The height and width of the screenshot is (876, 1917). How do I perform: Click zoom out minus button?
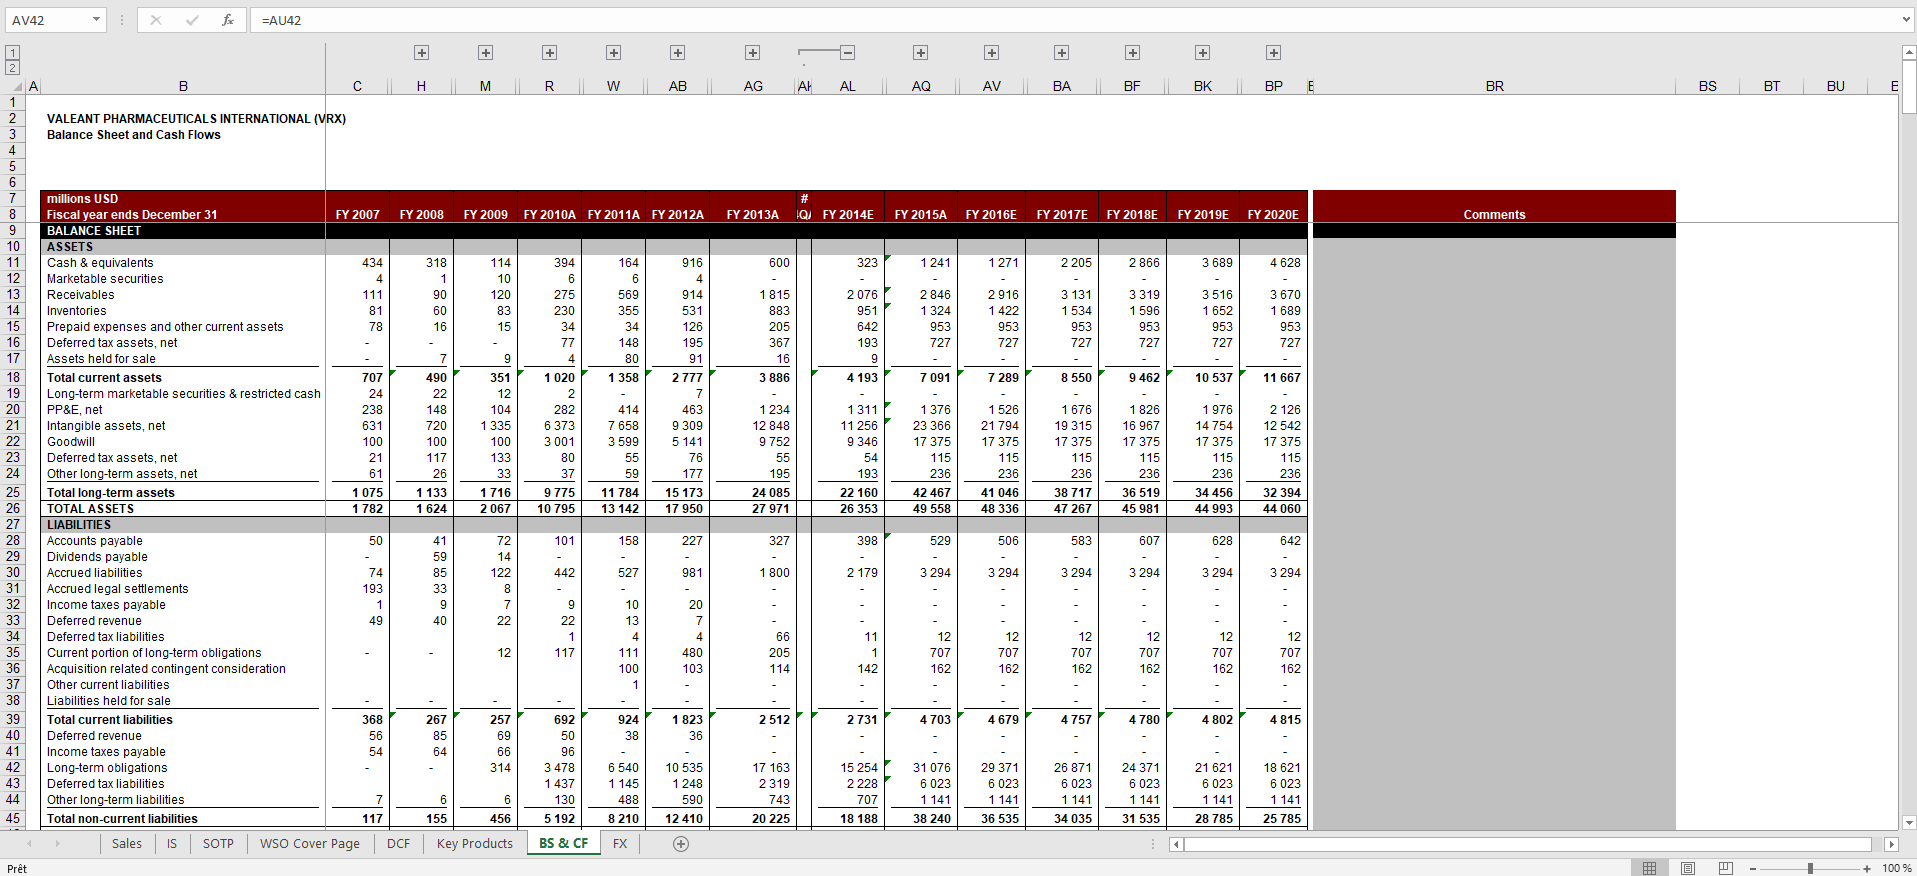click(x=1753, y=868)
